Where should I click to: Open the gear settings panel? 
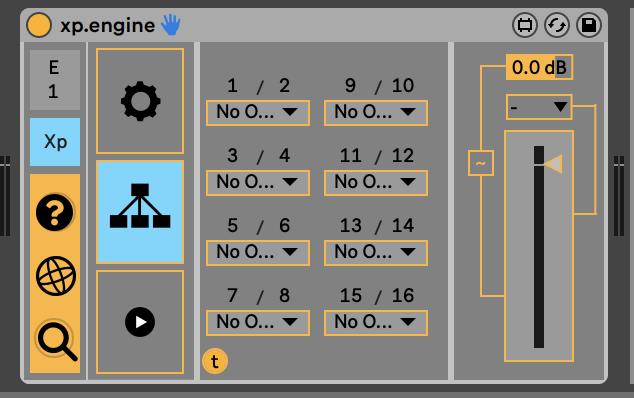pos(140,101)
